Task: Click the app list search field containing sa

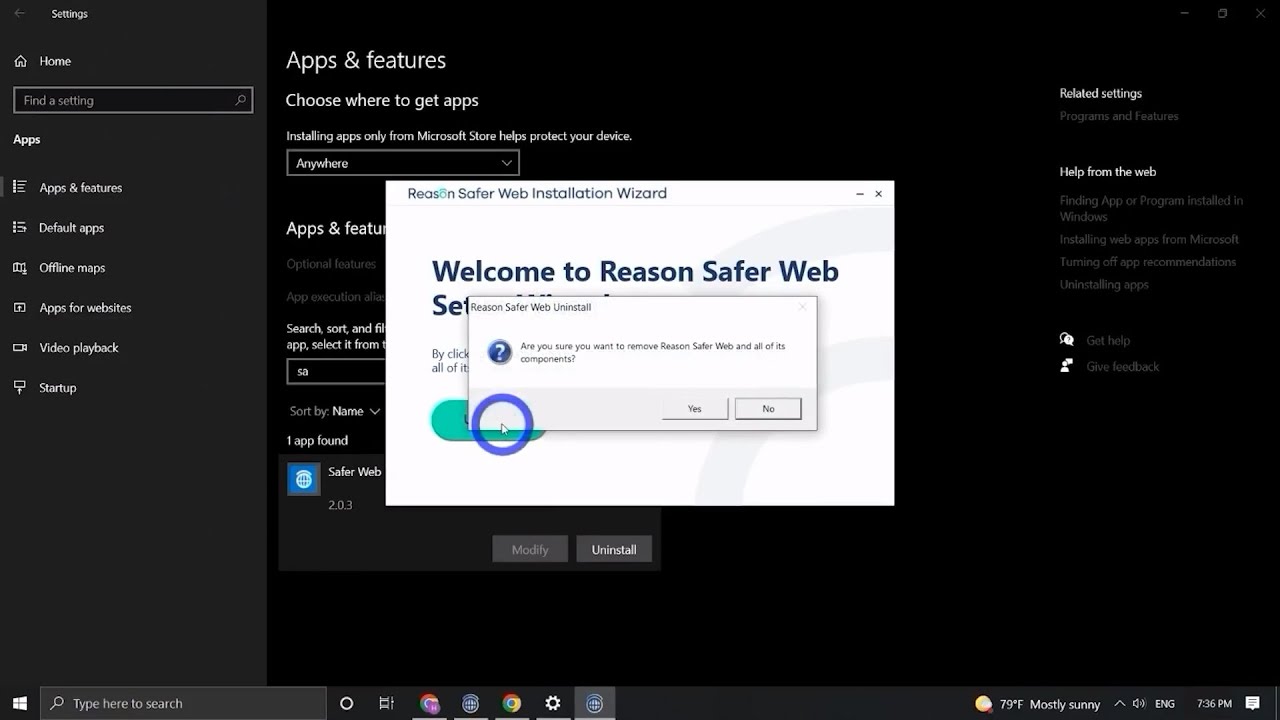Action: point(336,371)
